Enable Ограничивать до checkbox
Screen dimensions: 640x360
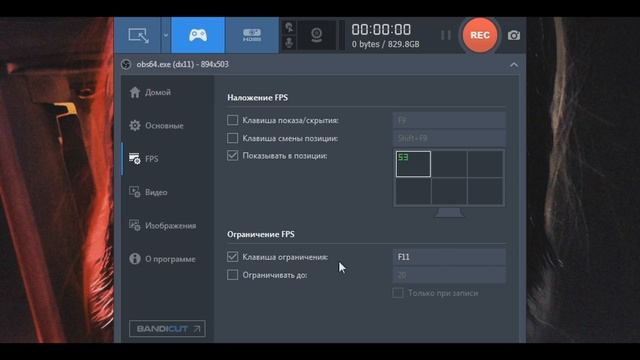coord(233,275)
